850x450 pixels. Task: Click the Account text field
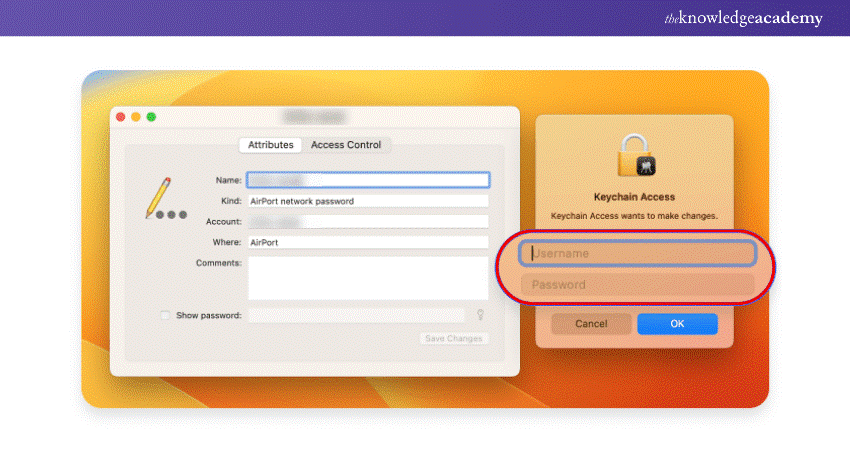[x=367, y=221]
